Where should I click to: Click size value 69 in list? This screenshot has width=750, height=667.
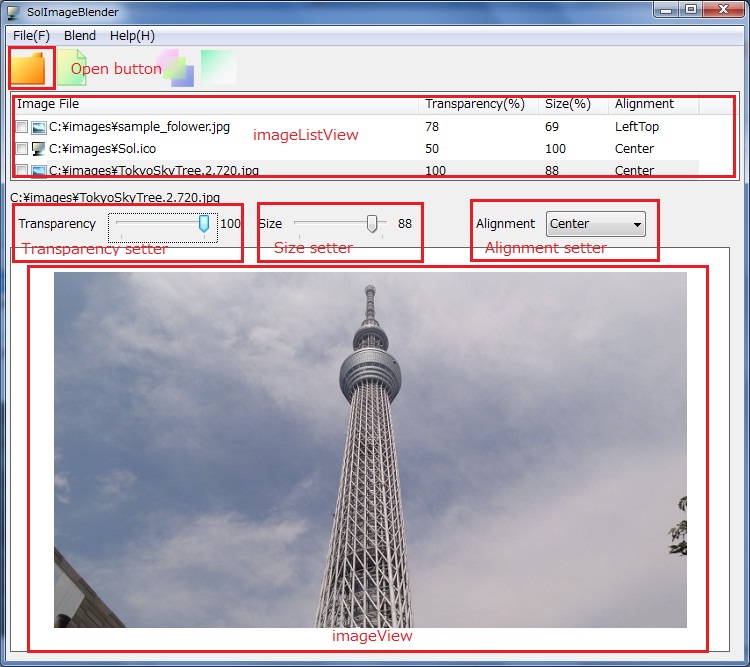pyautogui.click(x=552, y=127)
